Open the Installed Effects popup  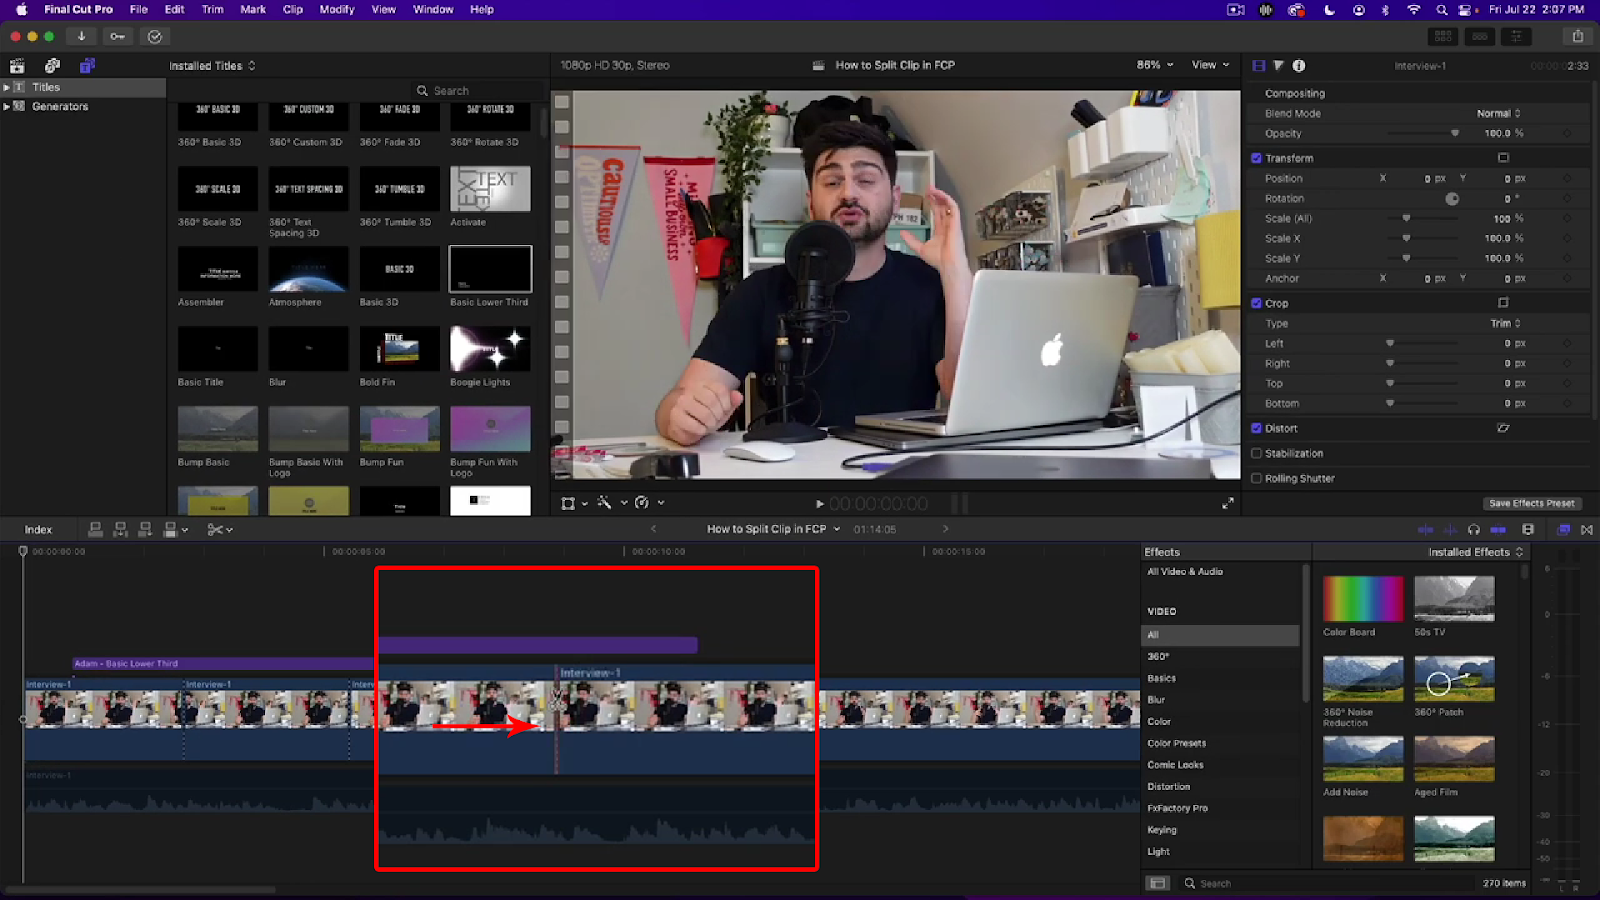(x=1475, y=552)
